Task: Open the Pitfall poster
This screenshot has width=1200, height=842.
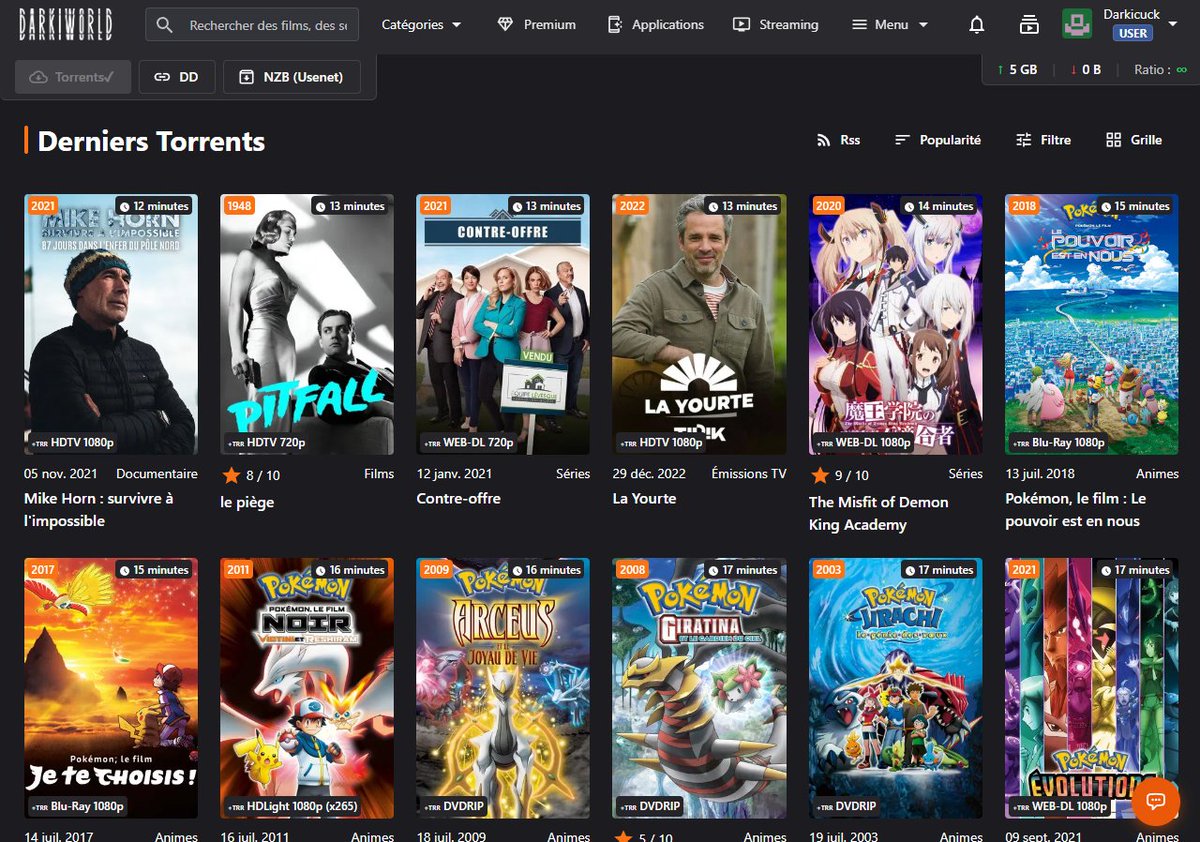Action: tap(307, 325)
